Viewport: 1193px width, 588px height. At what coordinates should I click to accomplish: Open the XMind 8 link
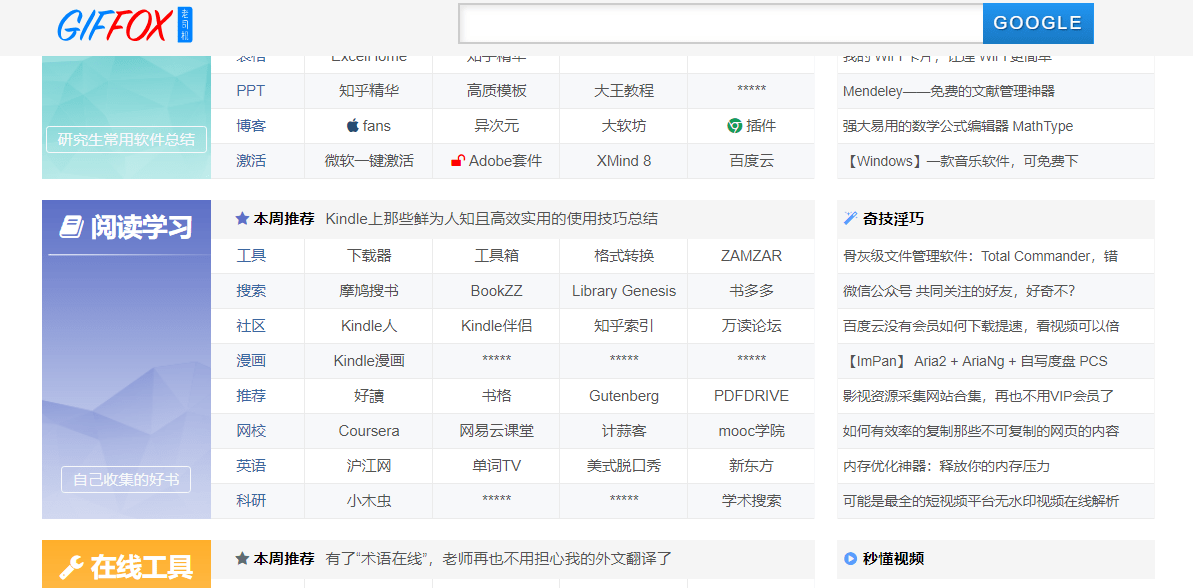(x=624, y=161)
